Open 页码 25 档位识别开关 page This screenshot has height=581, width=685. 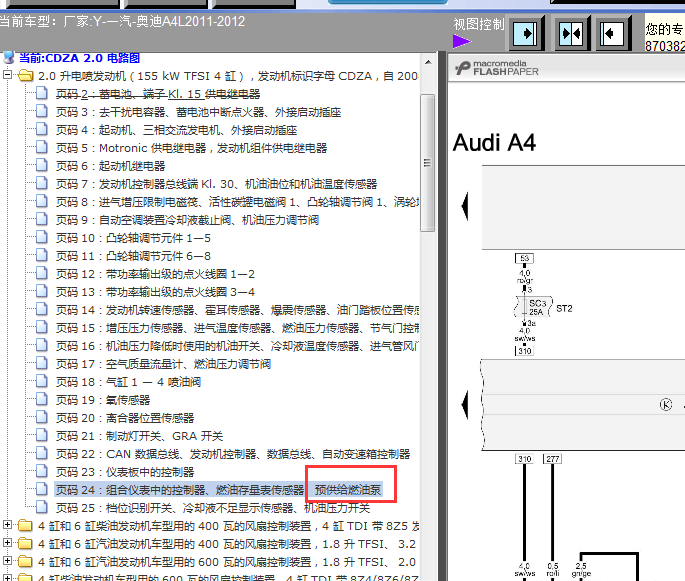213,508
